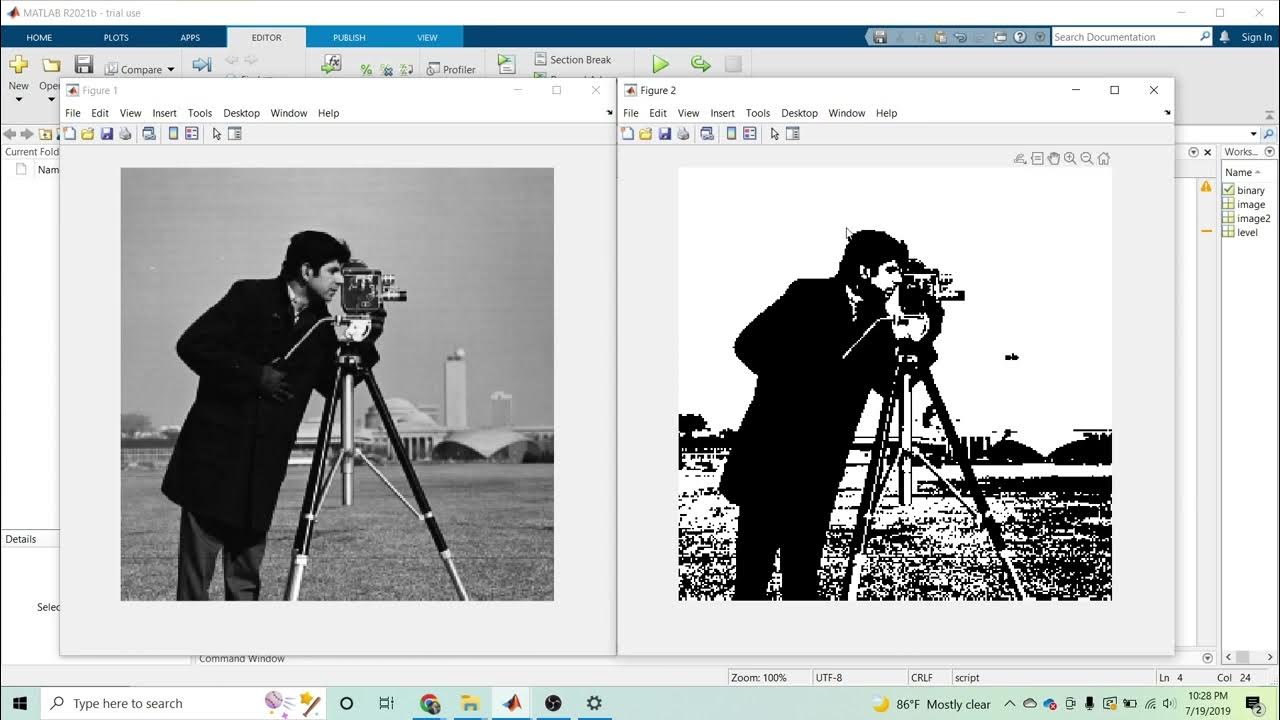Screen dimensions: 1280x720
Task: Open Figure 1 Tools menu
Action: (200, 113)
